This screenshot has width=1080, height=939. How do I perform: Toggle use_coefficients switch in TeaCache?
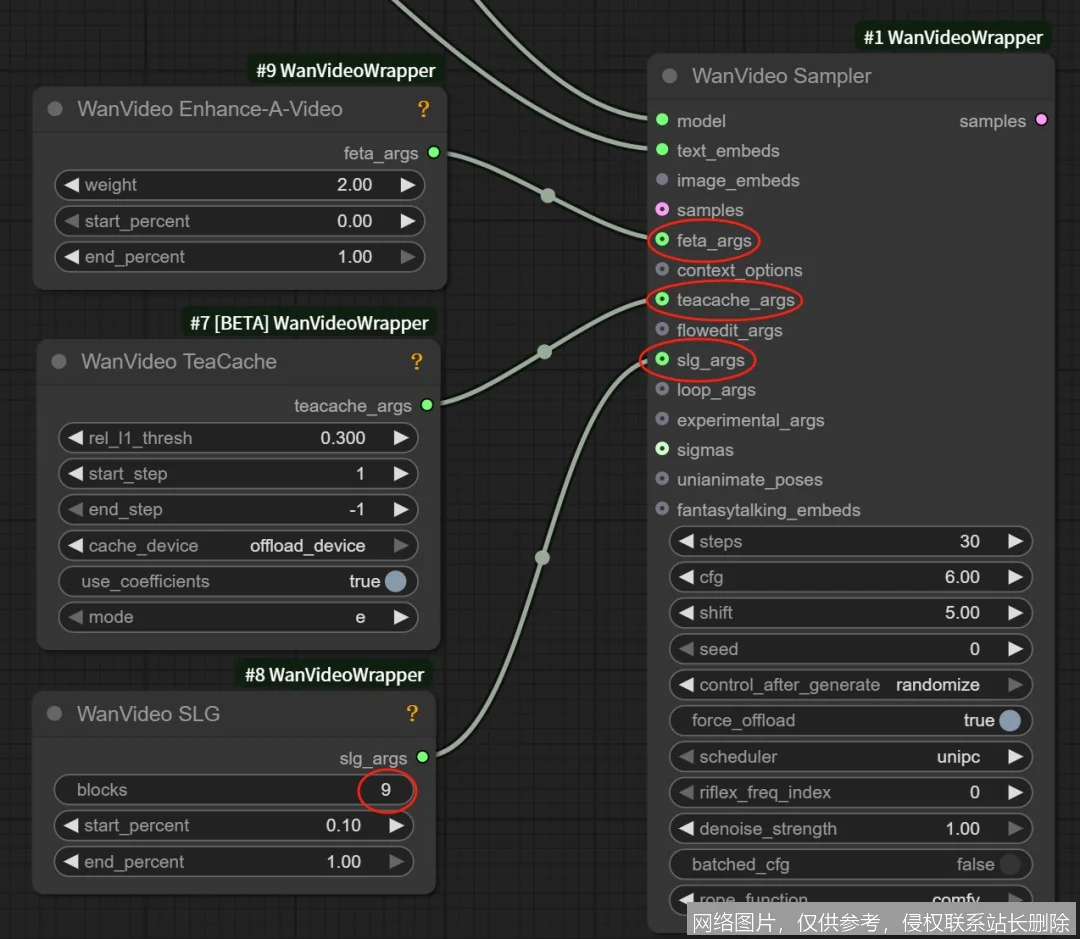tap(395, 582)
